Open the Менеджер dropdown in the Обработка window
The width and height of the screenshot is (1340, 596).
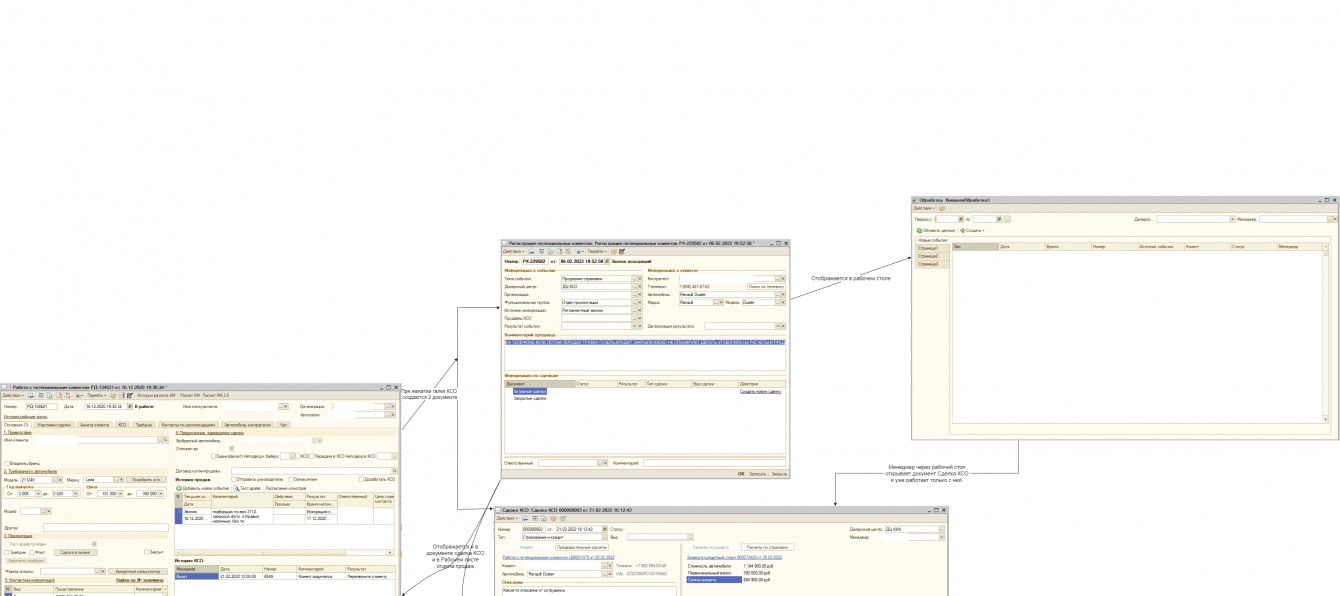click(x=1329, y=219)
